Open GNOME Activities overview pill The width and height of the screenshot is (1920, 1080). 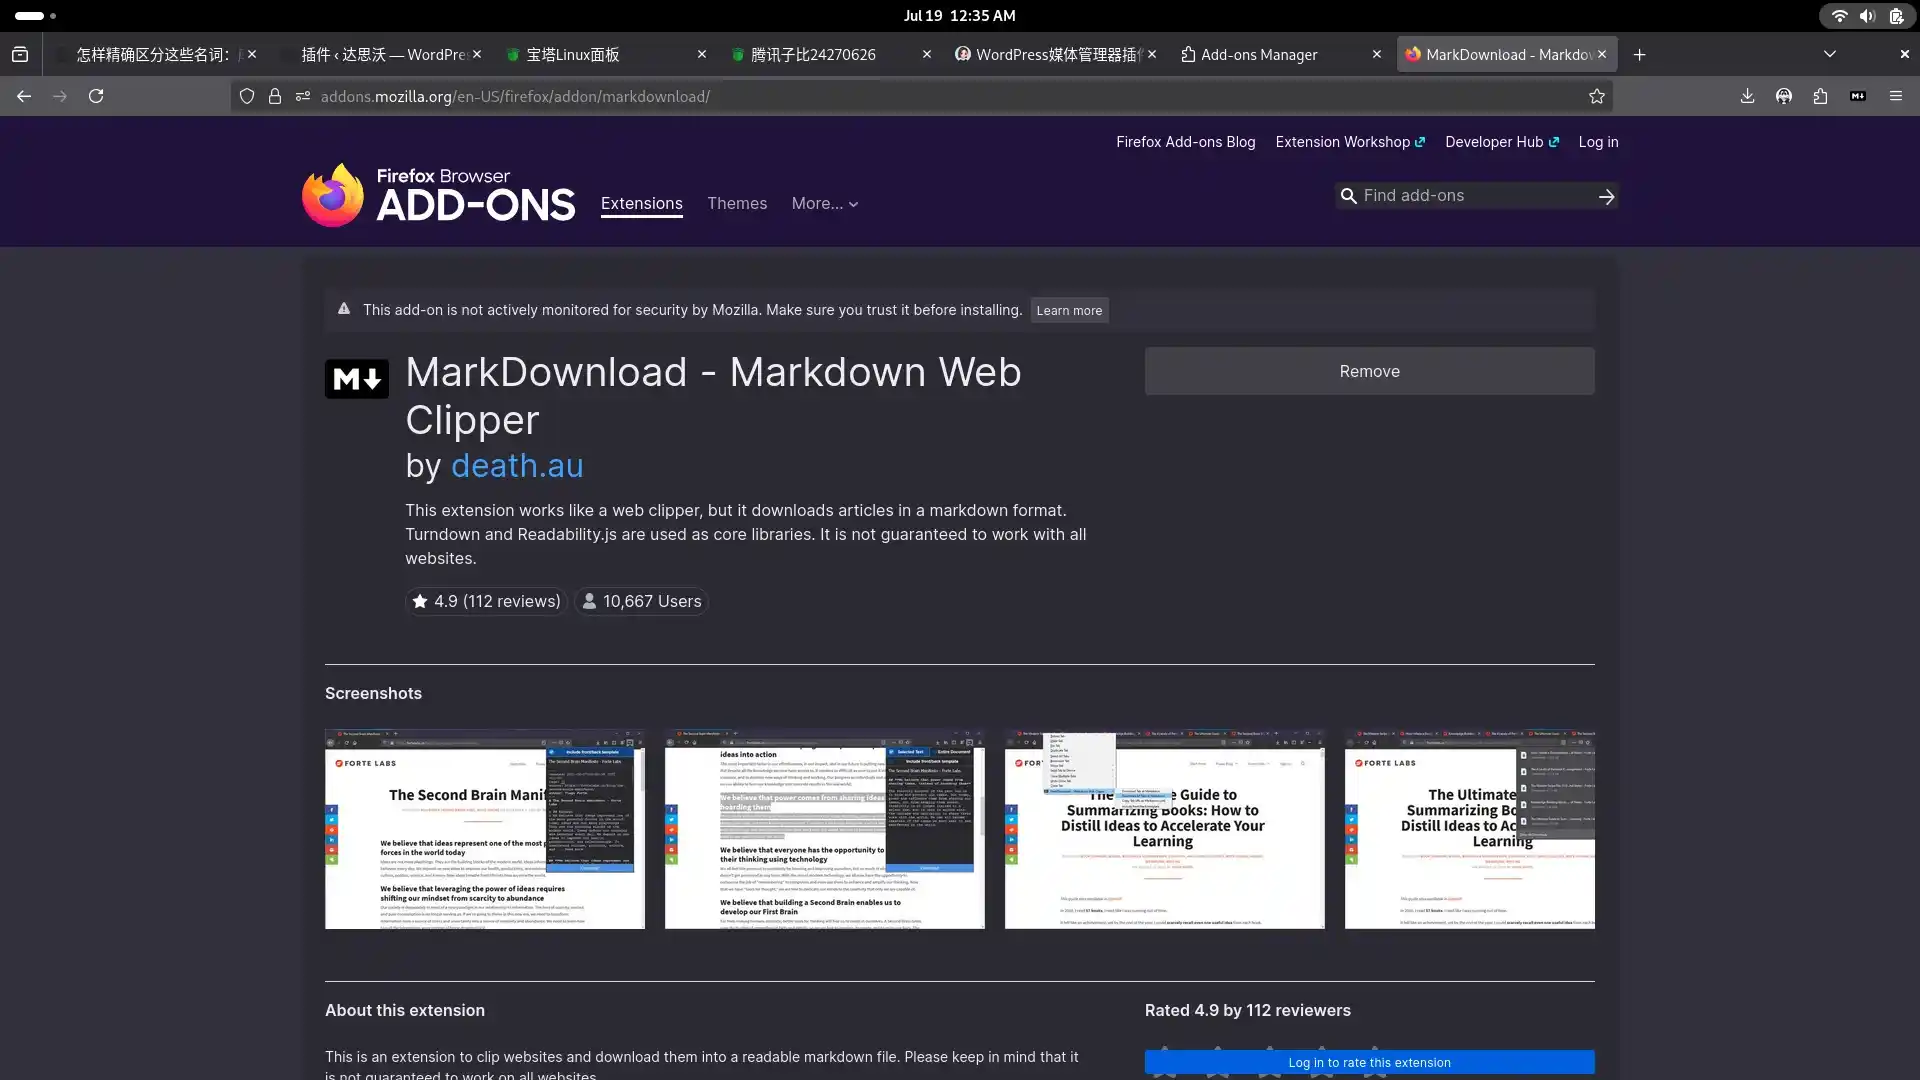pyautogui.click(x=36, y=16)
